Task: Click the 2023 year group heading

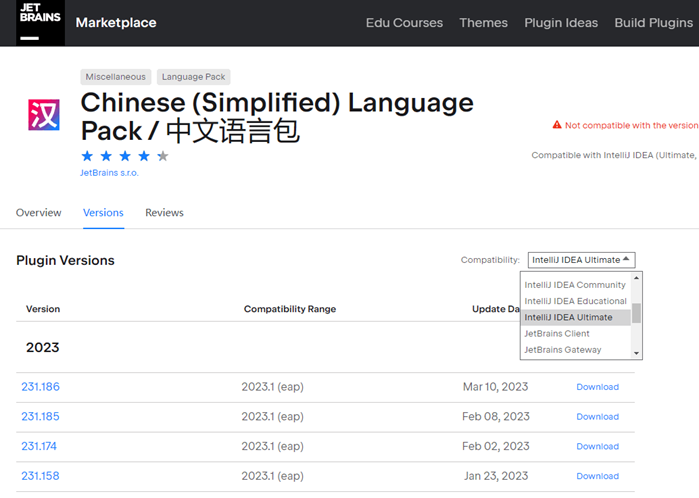Action: point(42,347)
